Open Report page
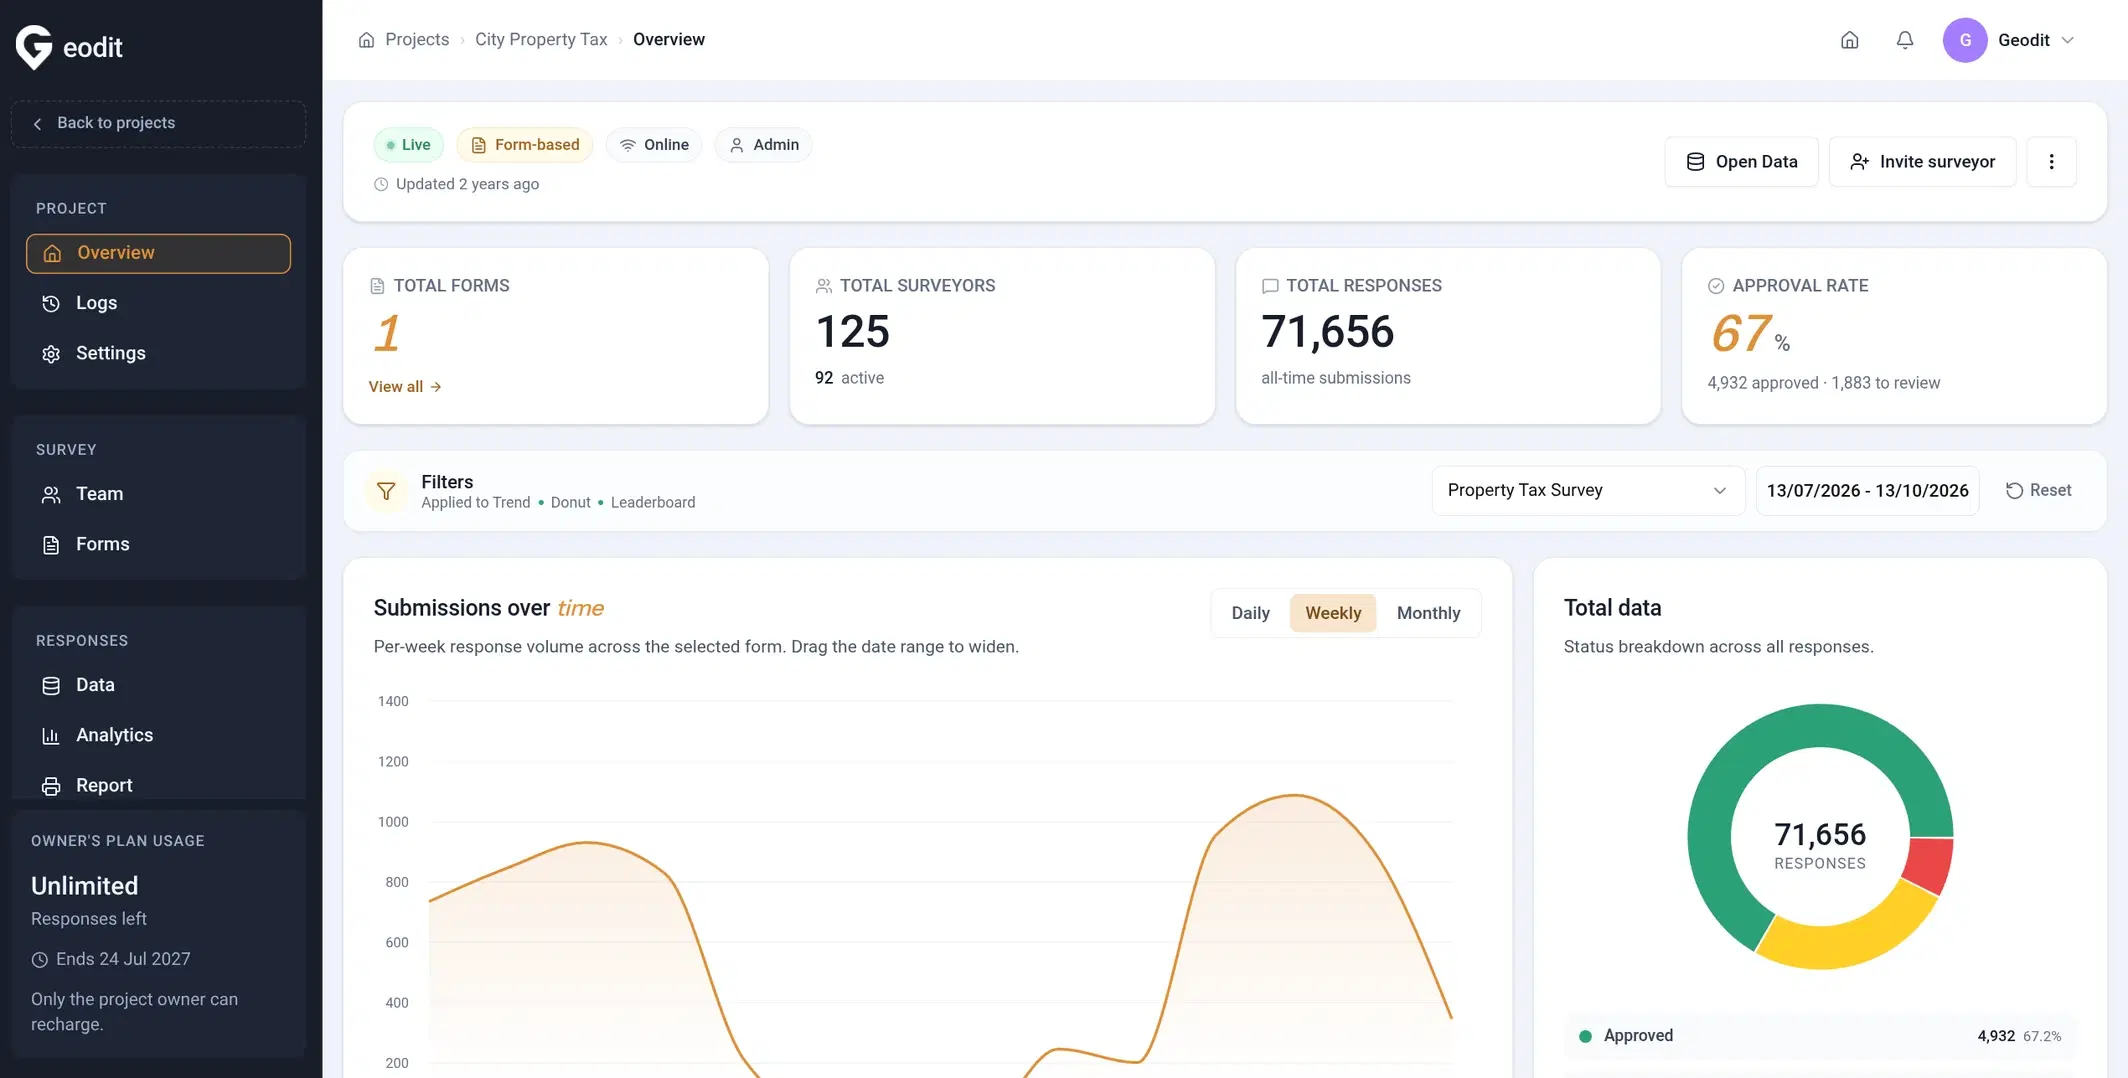Viewport: 2128px width, 1078px height. [x=158, y=785]
